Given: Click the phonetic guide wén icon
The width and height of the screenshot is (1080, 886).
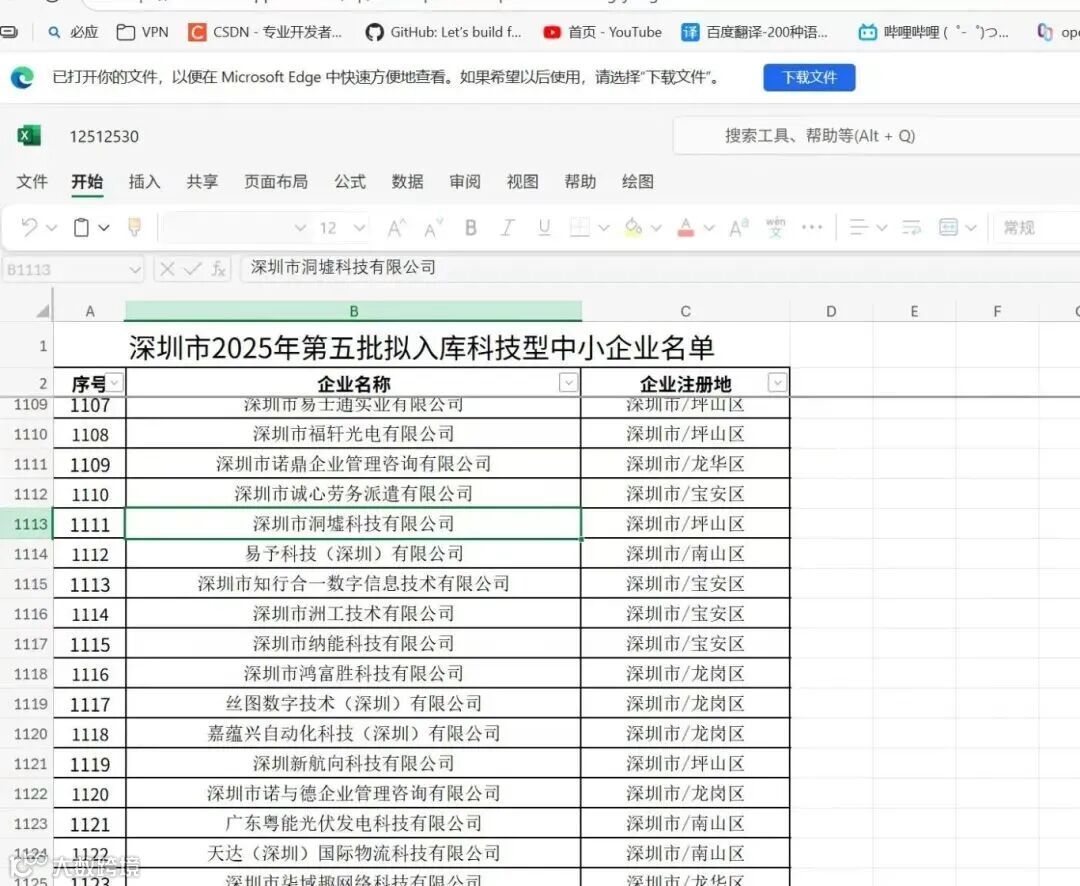Looking at the screenshot, I should [776, 227].
